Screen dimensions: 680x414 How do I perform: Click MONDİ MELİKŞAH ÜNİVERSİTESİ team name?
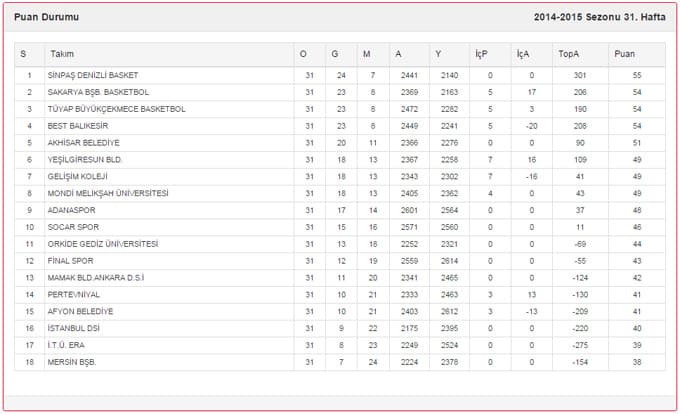pyautogui.click(x=108, y=193)
